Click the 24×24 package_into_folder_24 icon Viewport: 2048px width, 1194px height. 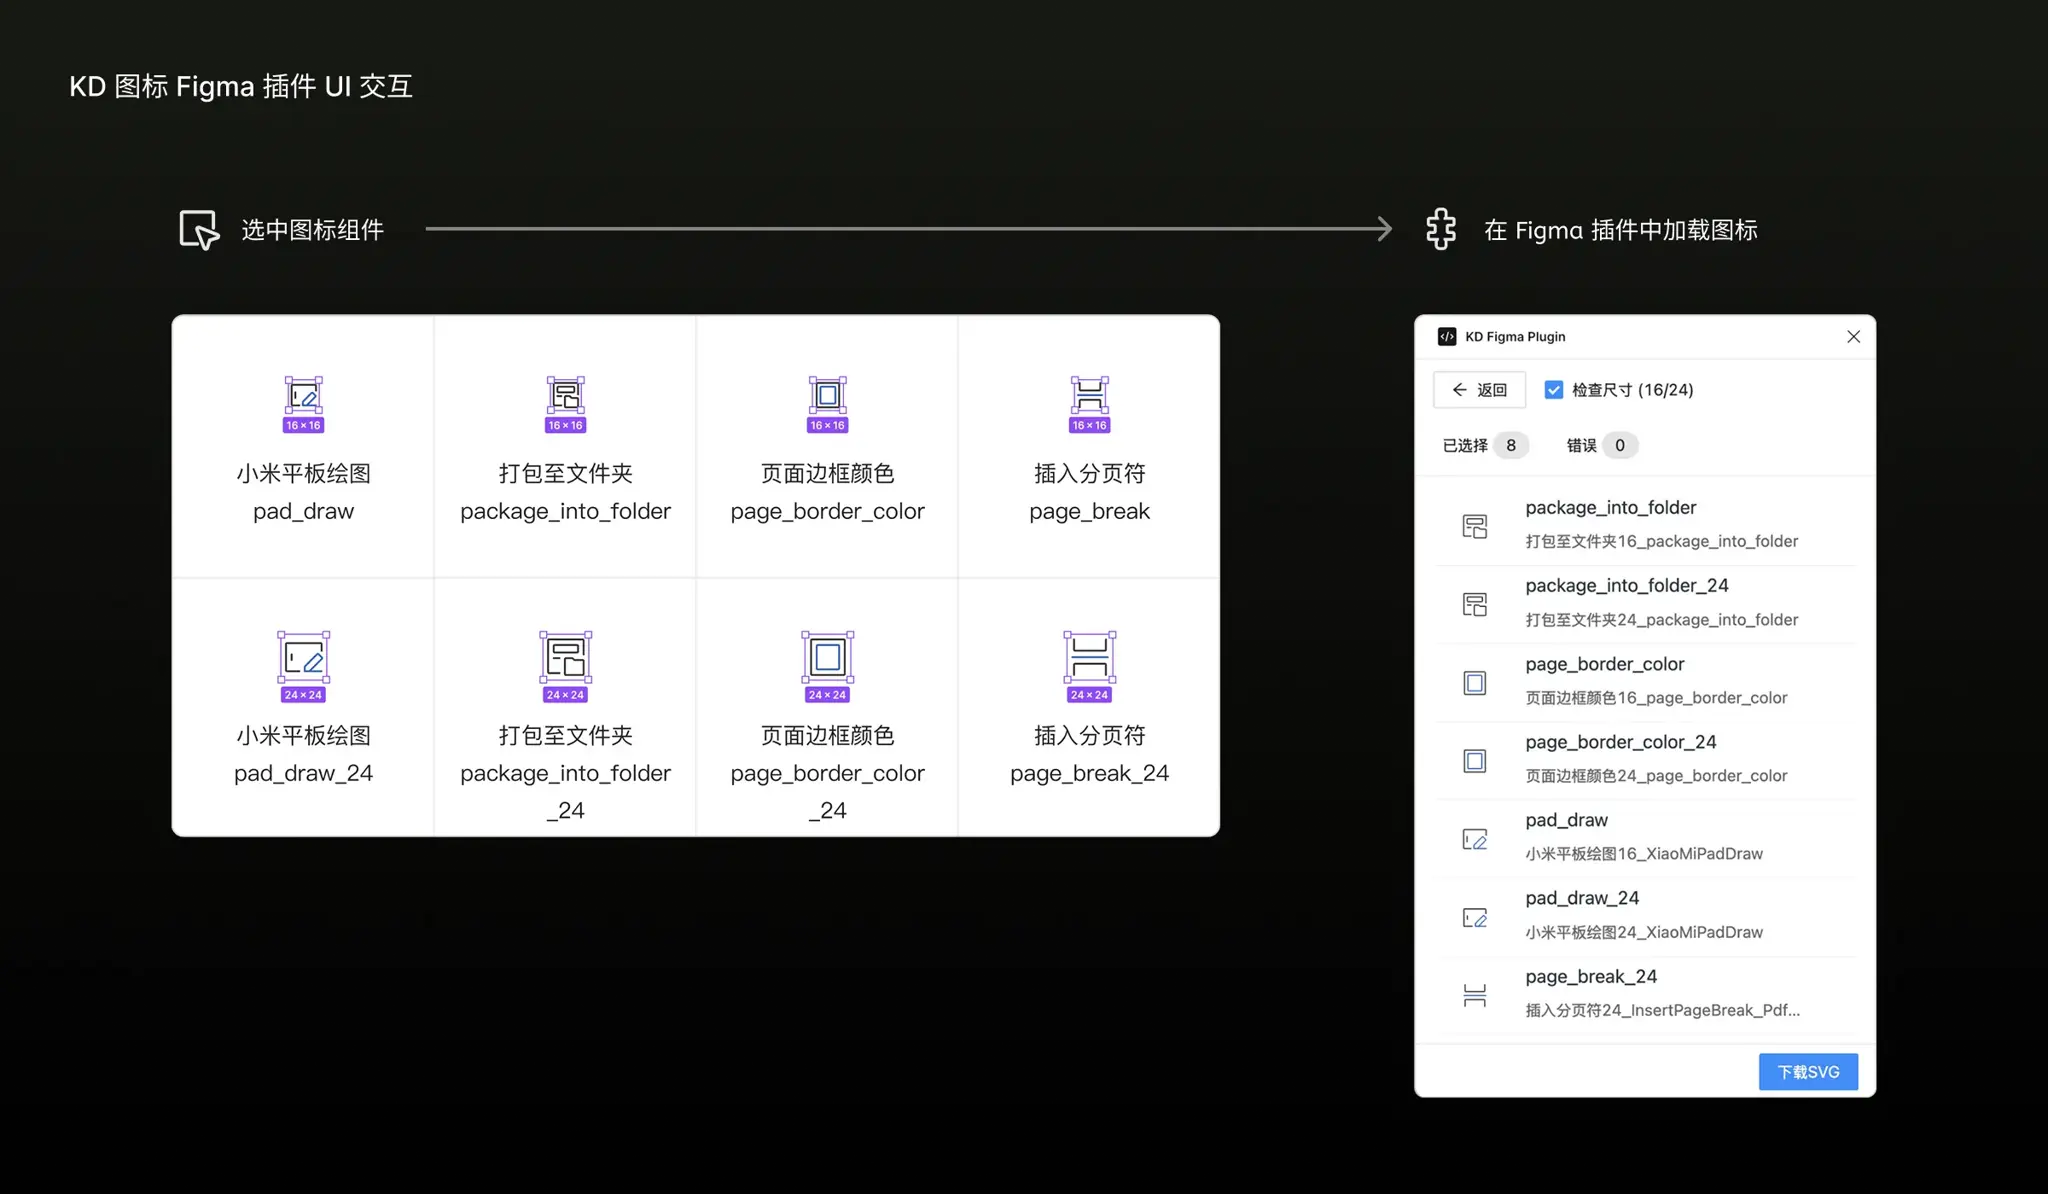pos(565,657)
